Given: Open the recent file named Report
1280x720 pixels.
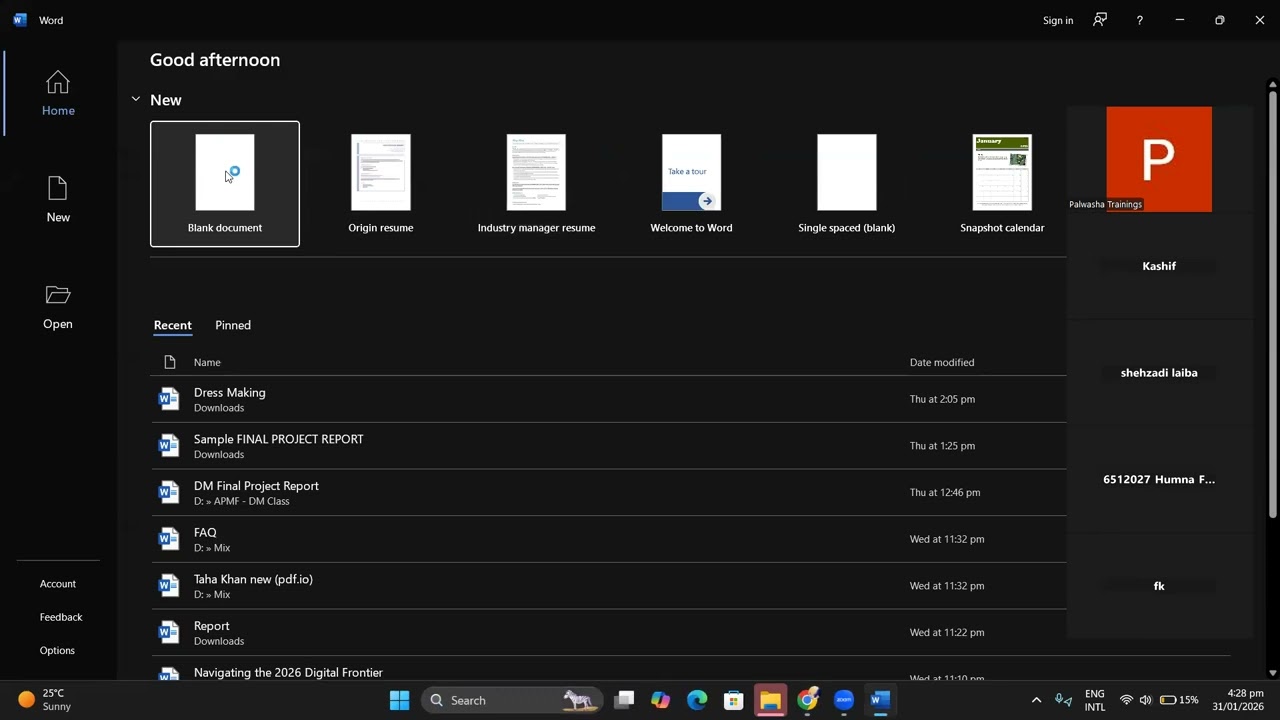Looking at the screenshot, I should pos(608,633).
